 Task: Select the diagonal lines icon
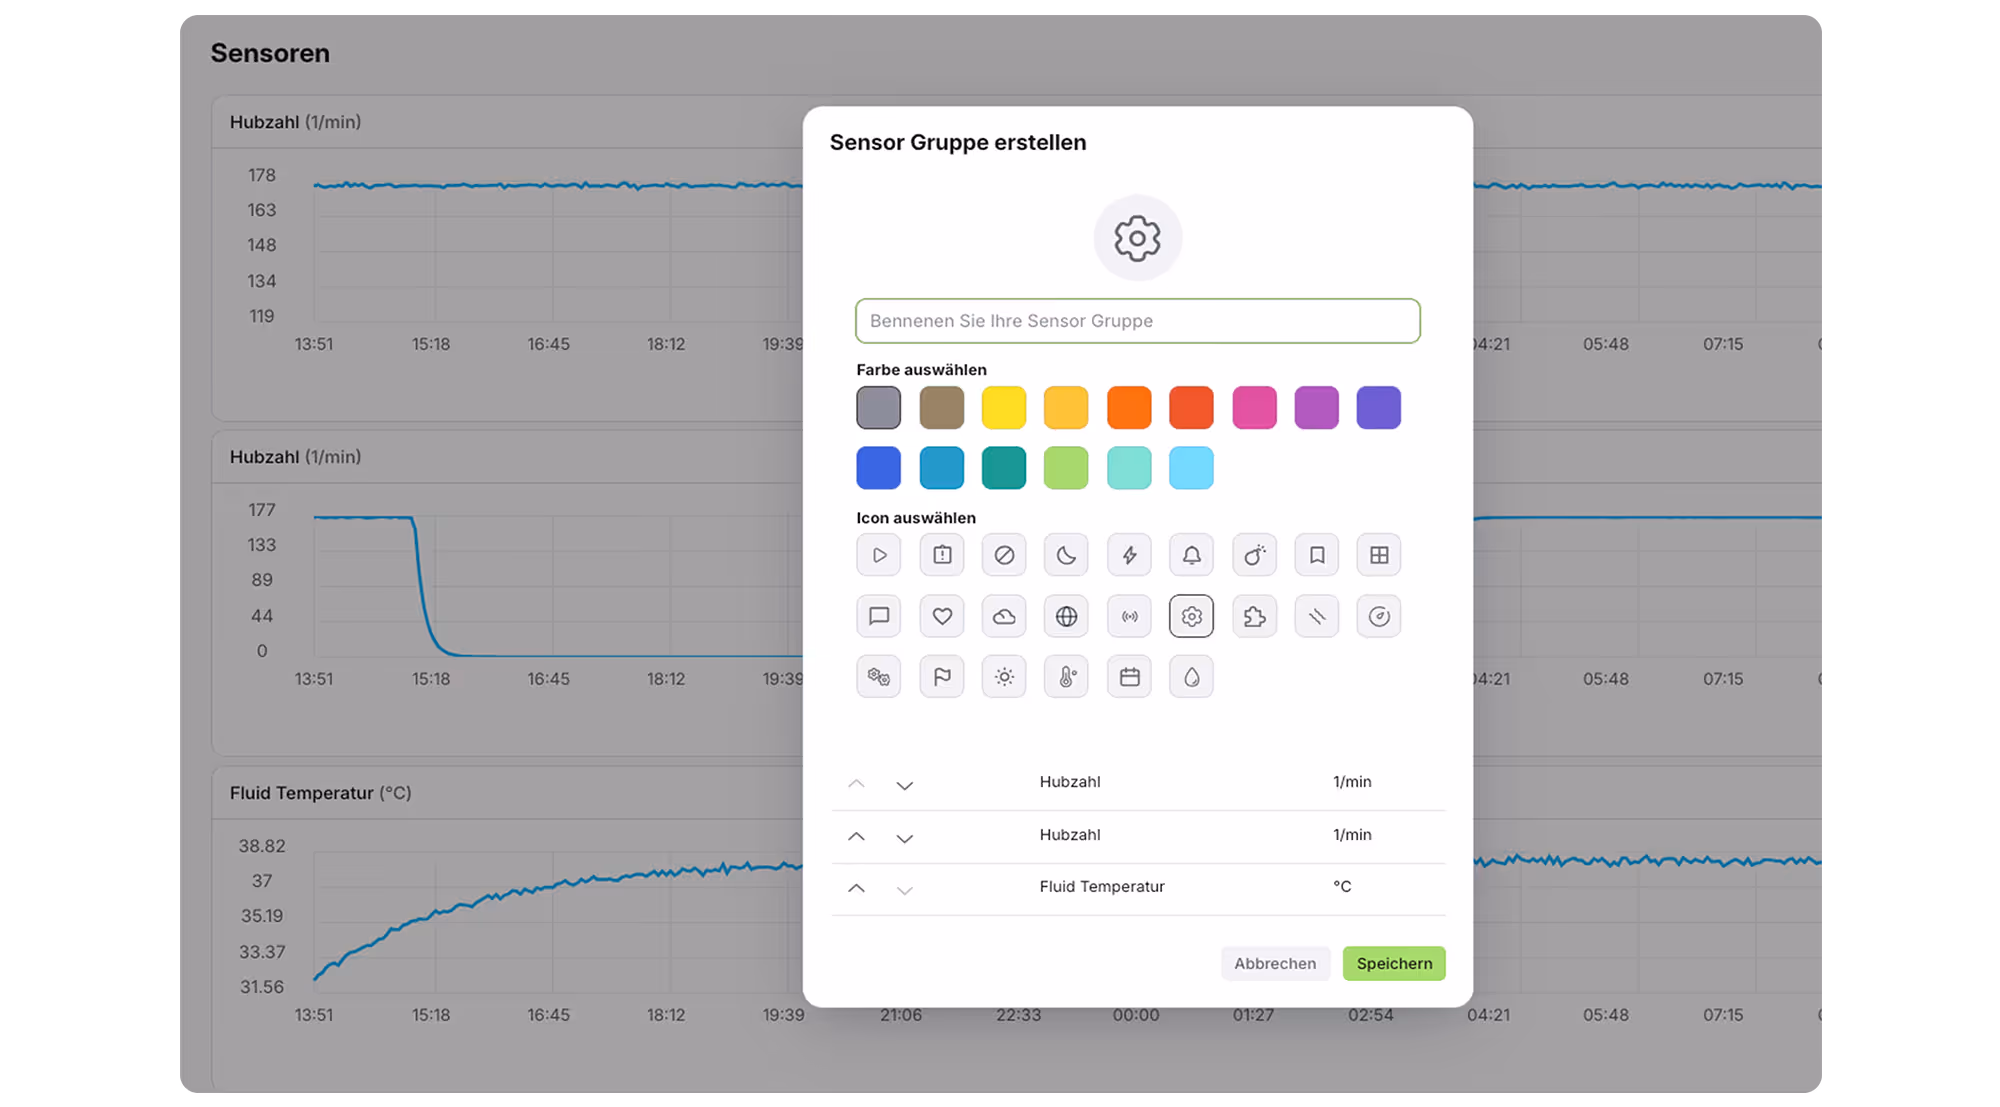point(1316,616)
